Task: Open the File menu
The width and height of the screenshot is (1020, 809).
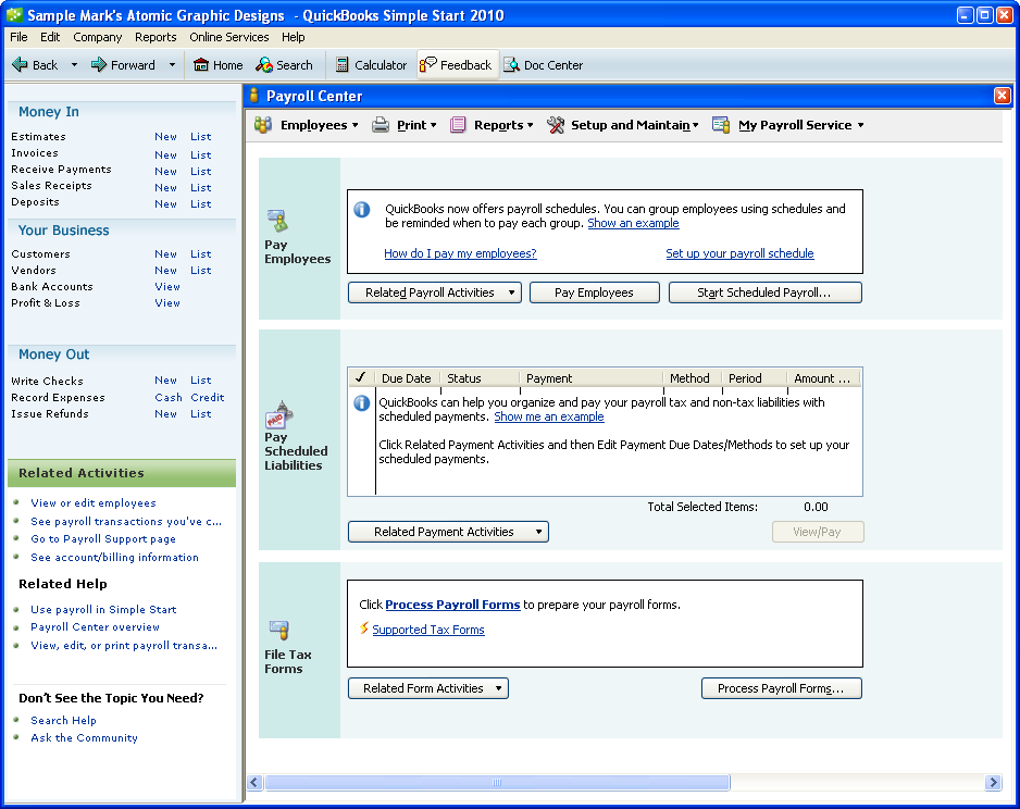Action: [x=19, y=37]
